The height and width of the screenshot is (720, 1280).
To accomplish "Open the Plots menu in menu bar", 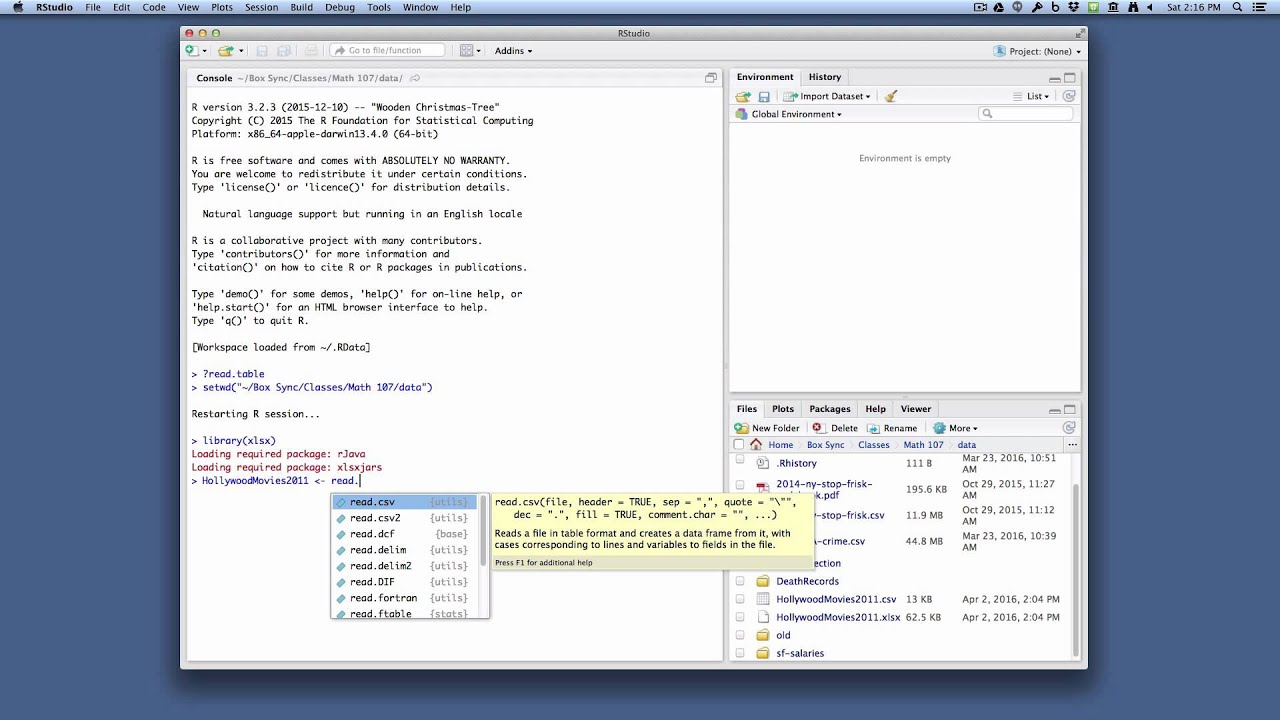I will pos(222,7).
